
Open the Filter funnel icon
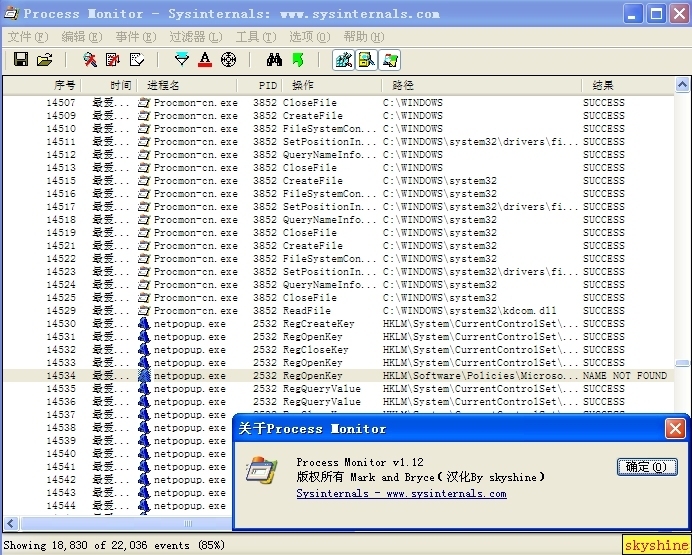[x=182, y=59]
